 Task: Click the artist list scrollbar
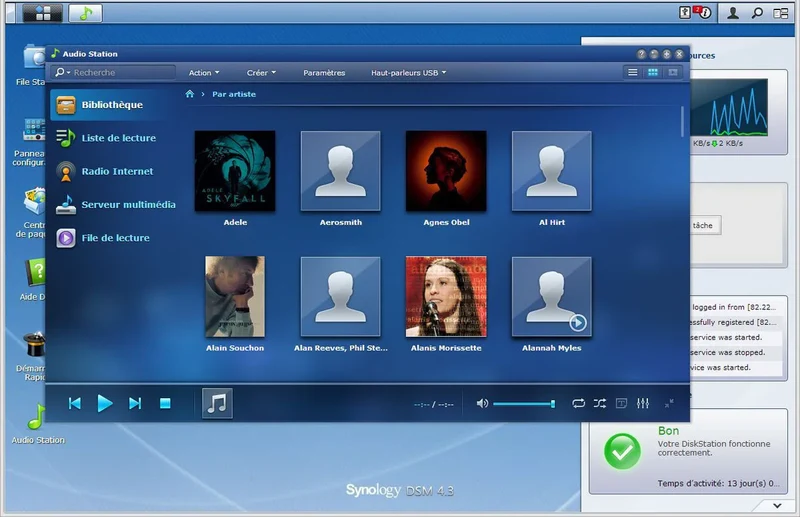pos(682,121)
